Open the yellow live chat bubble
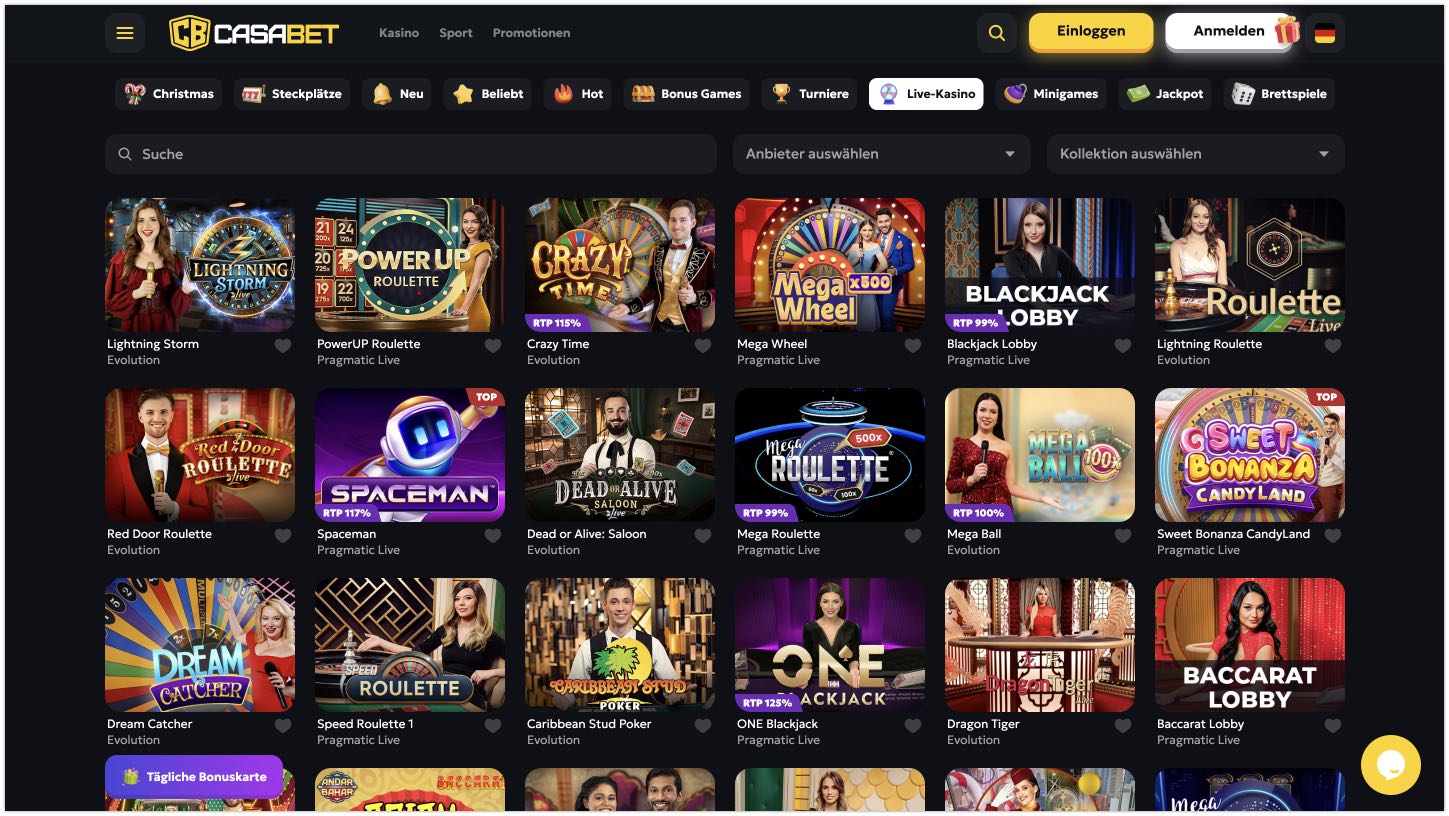This screenshot has width=1449, height=816. pos(1390,765)
